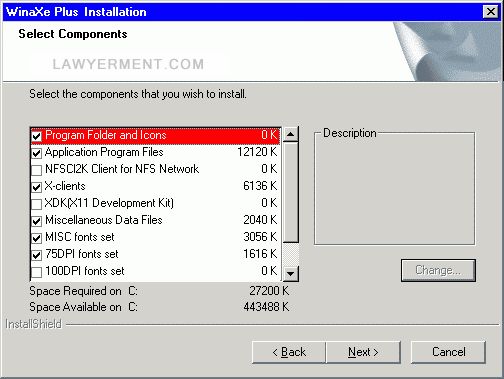
Task: Cancel the WinaXe Plus installation
Action: [448, 352]
